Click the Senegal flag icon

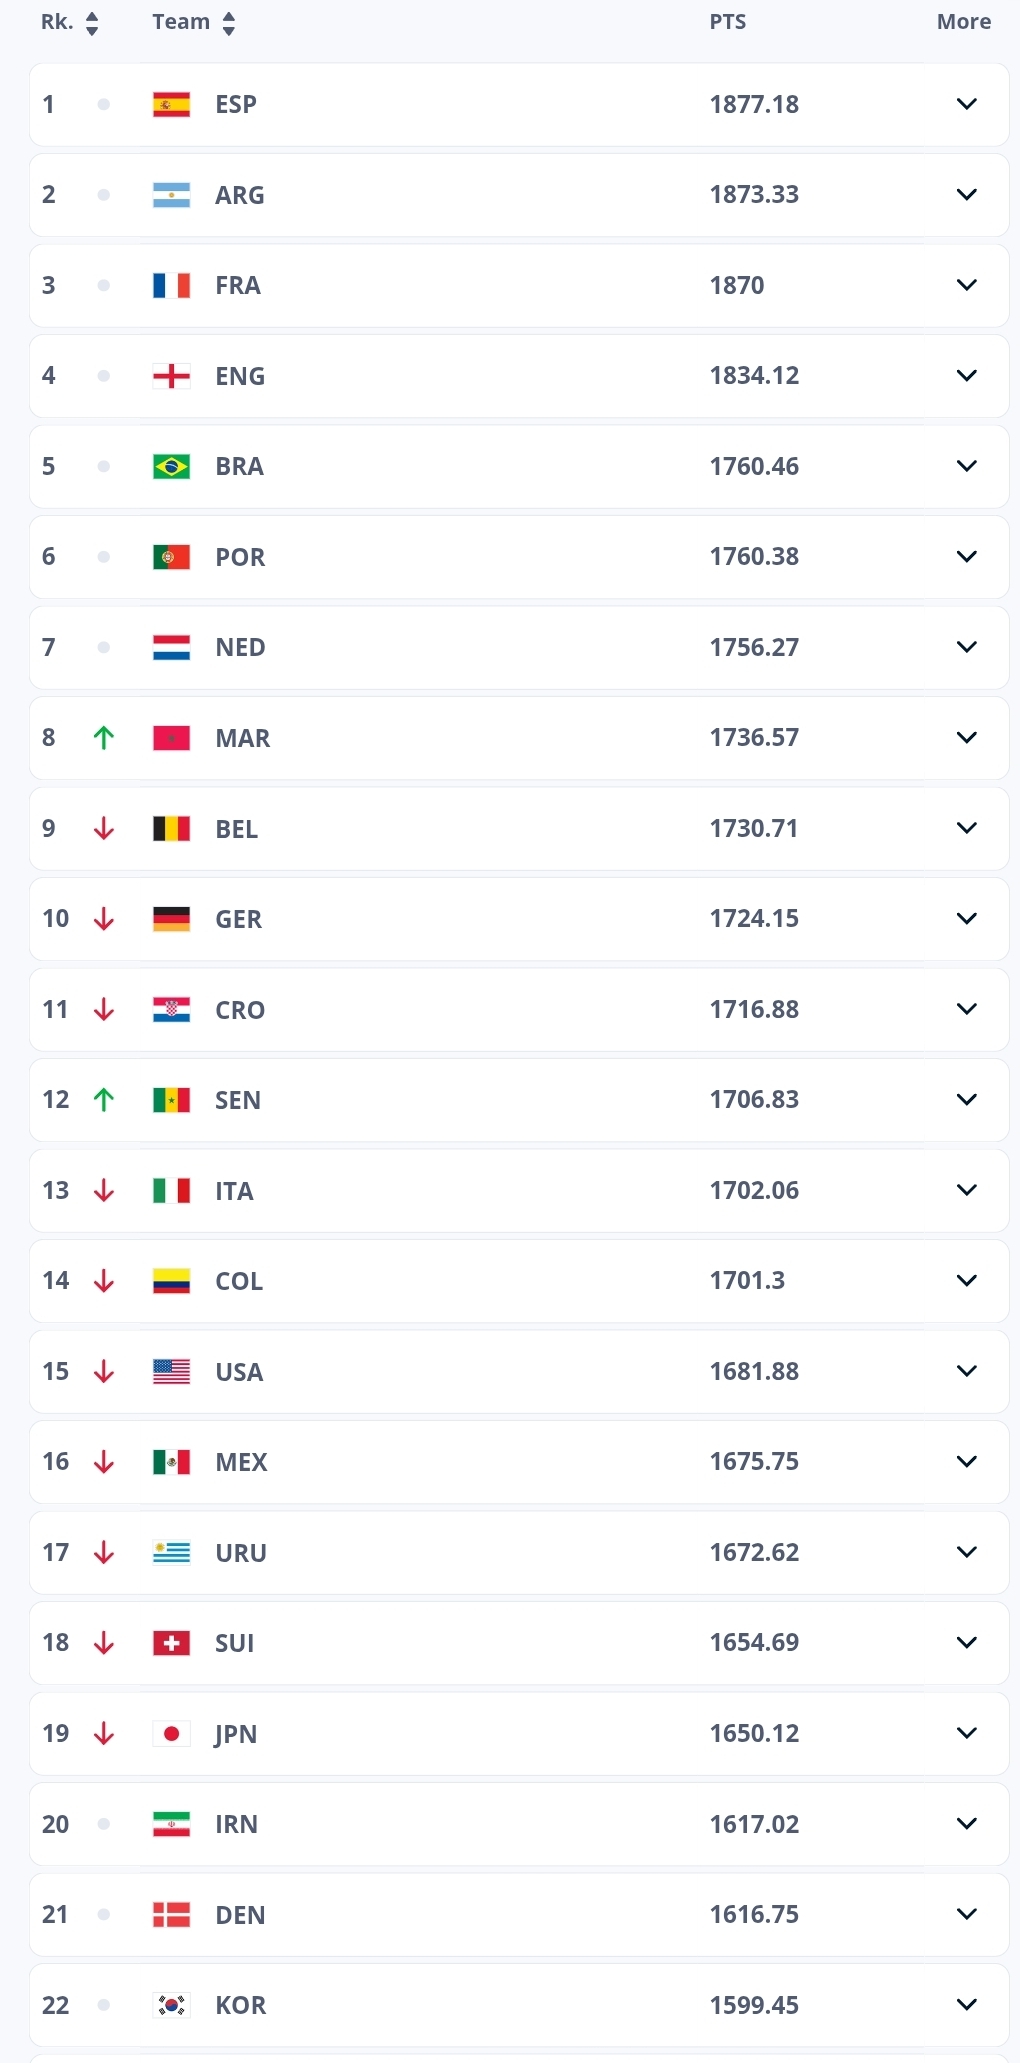point(171,1100)
